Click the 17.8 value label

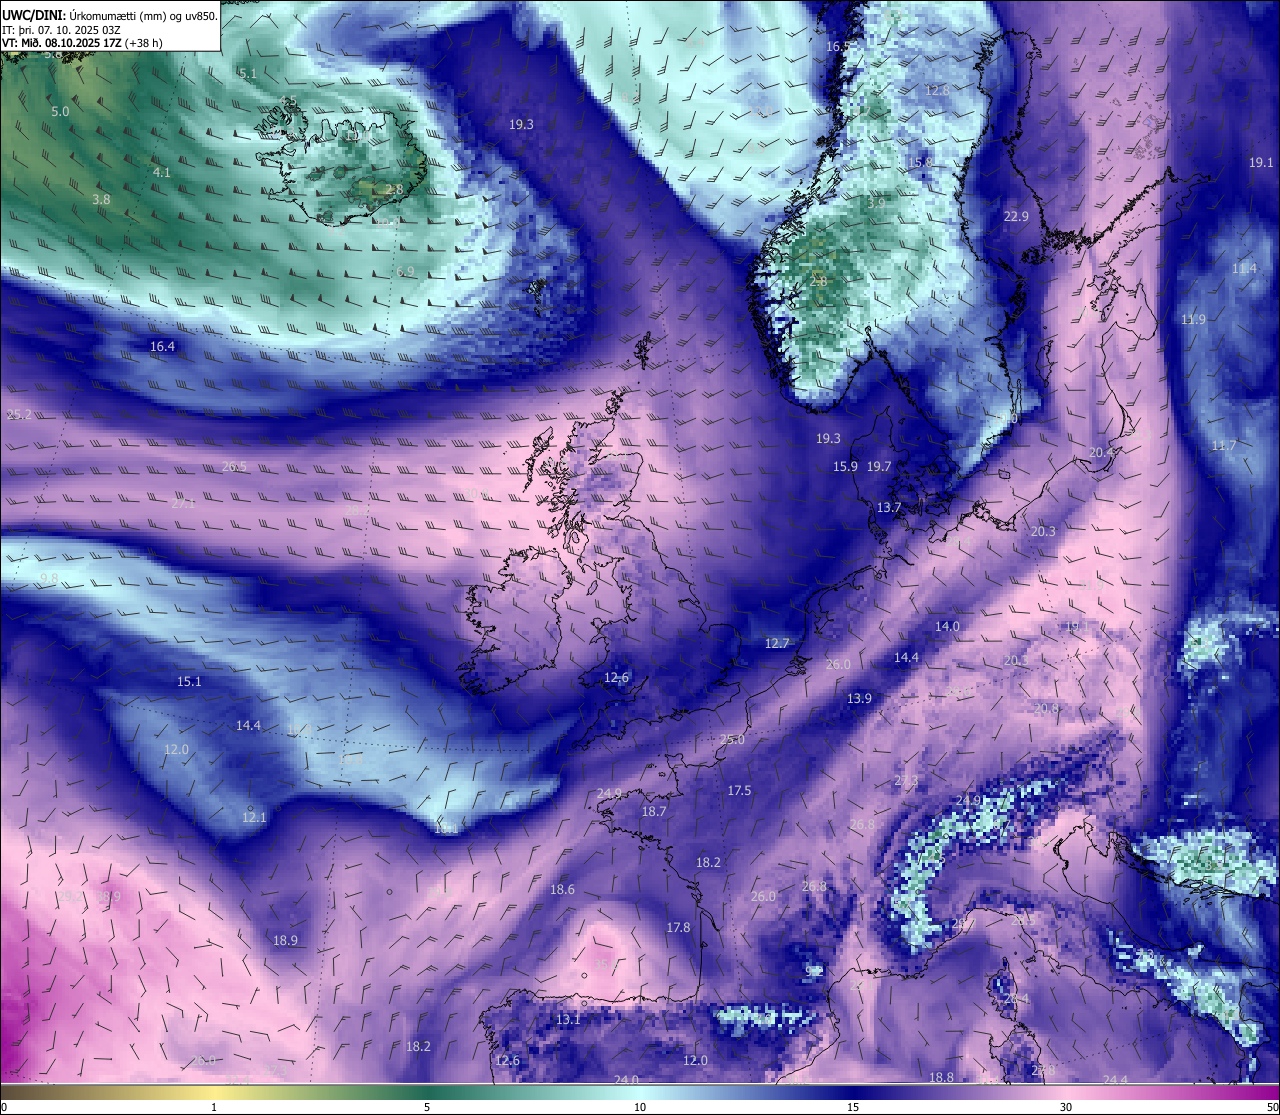coord(678,927)
